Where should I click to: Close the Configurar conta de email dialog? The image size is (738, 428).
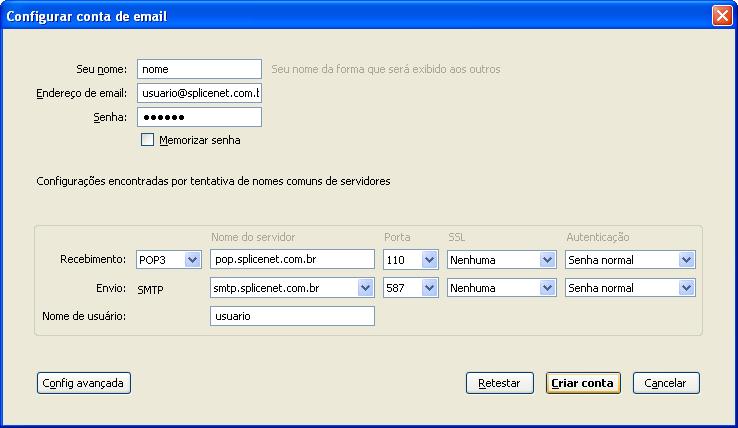point(722,16)
